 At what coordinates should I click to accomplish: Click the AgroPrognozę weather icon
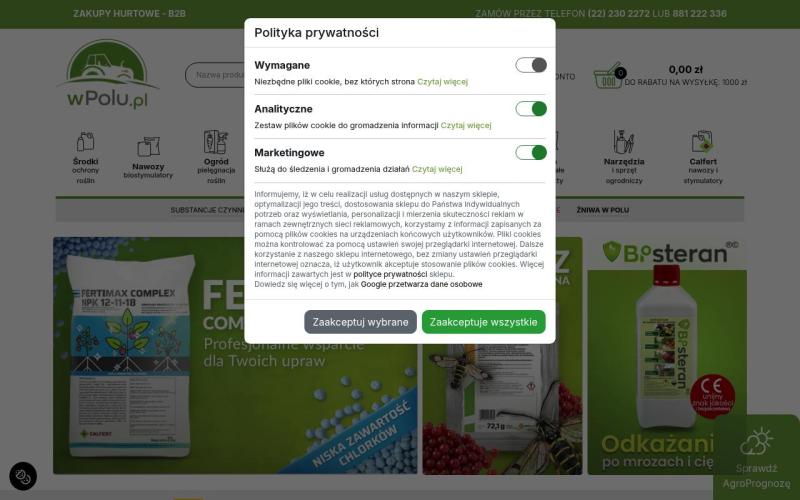[756, 442]
